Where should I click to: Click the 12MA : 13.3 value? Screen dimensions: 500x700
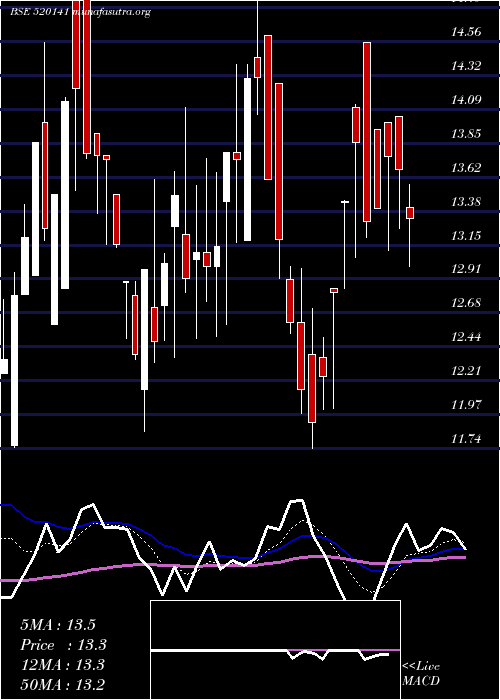[x=62, y=665]
